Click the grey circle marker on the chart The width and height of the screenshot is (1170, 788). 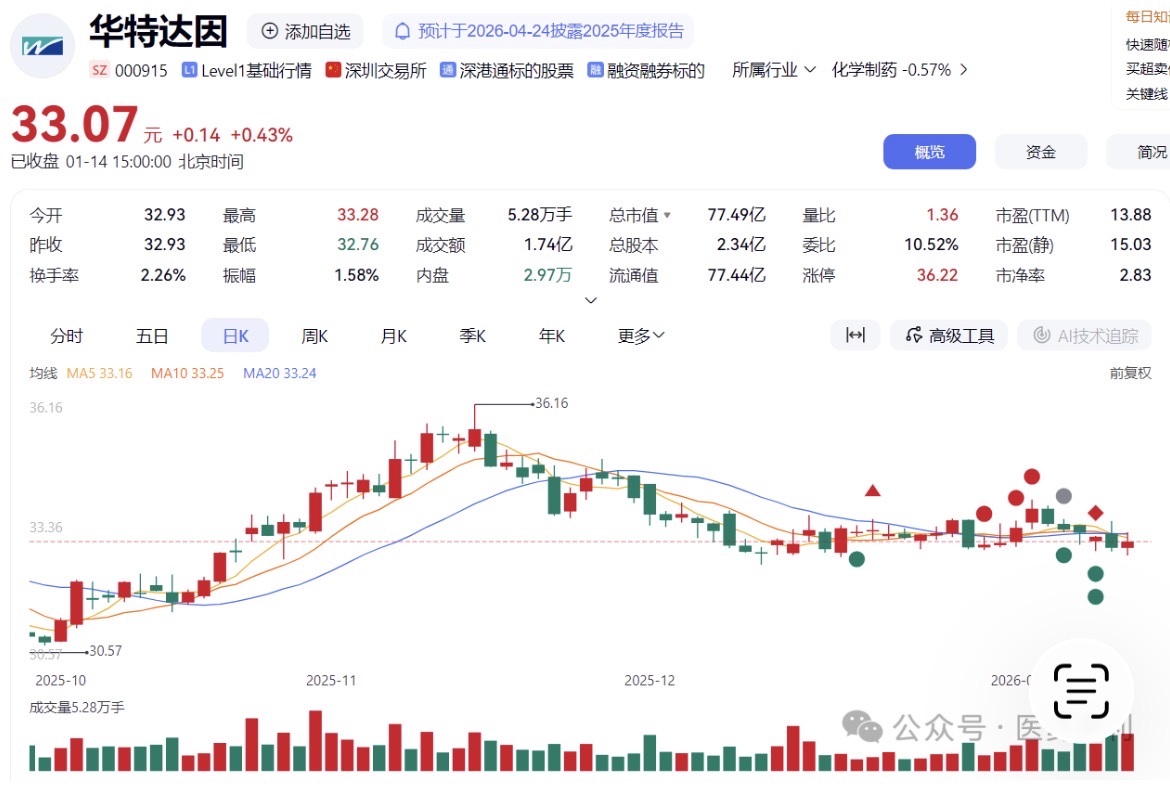point(1064,496)
